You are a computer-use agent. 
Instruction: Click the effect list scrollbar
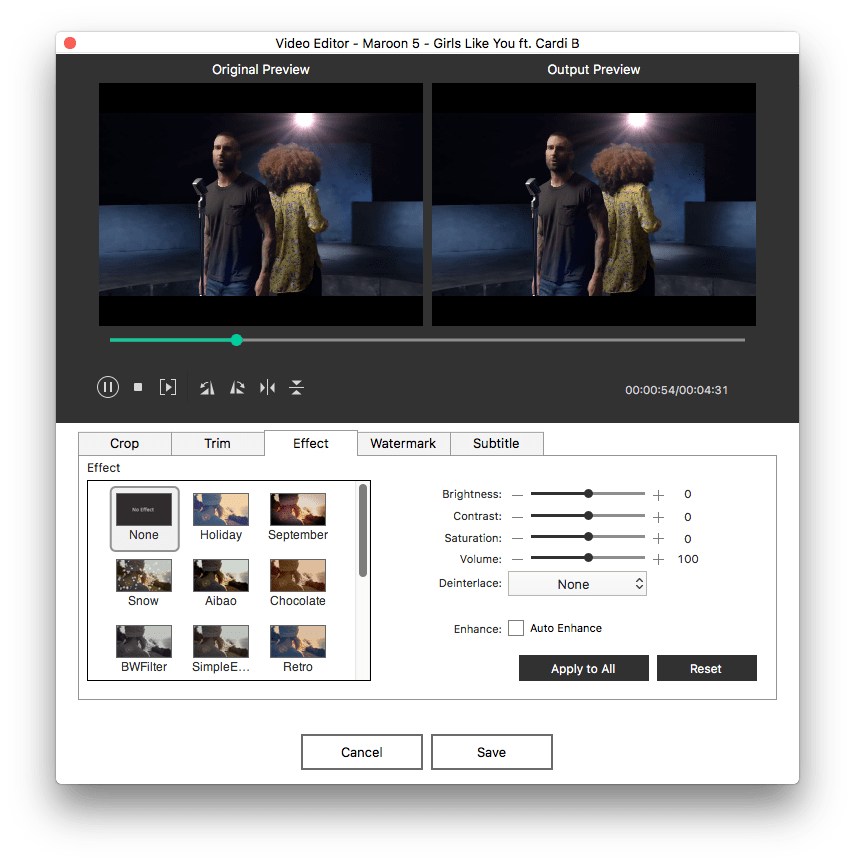click(362, 531)
